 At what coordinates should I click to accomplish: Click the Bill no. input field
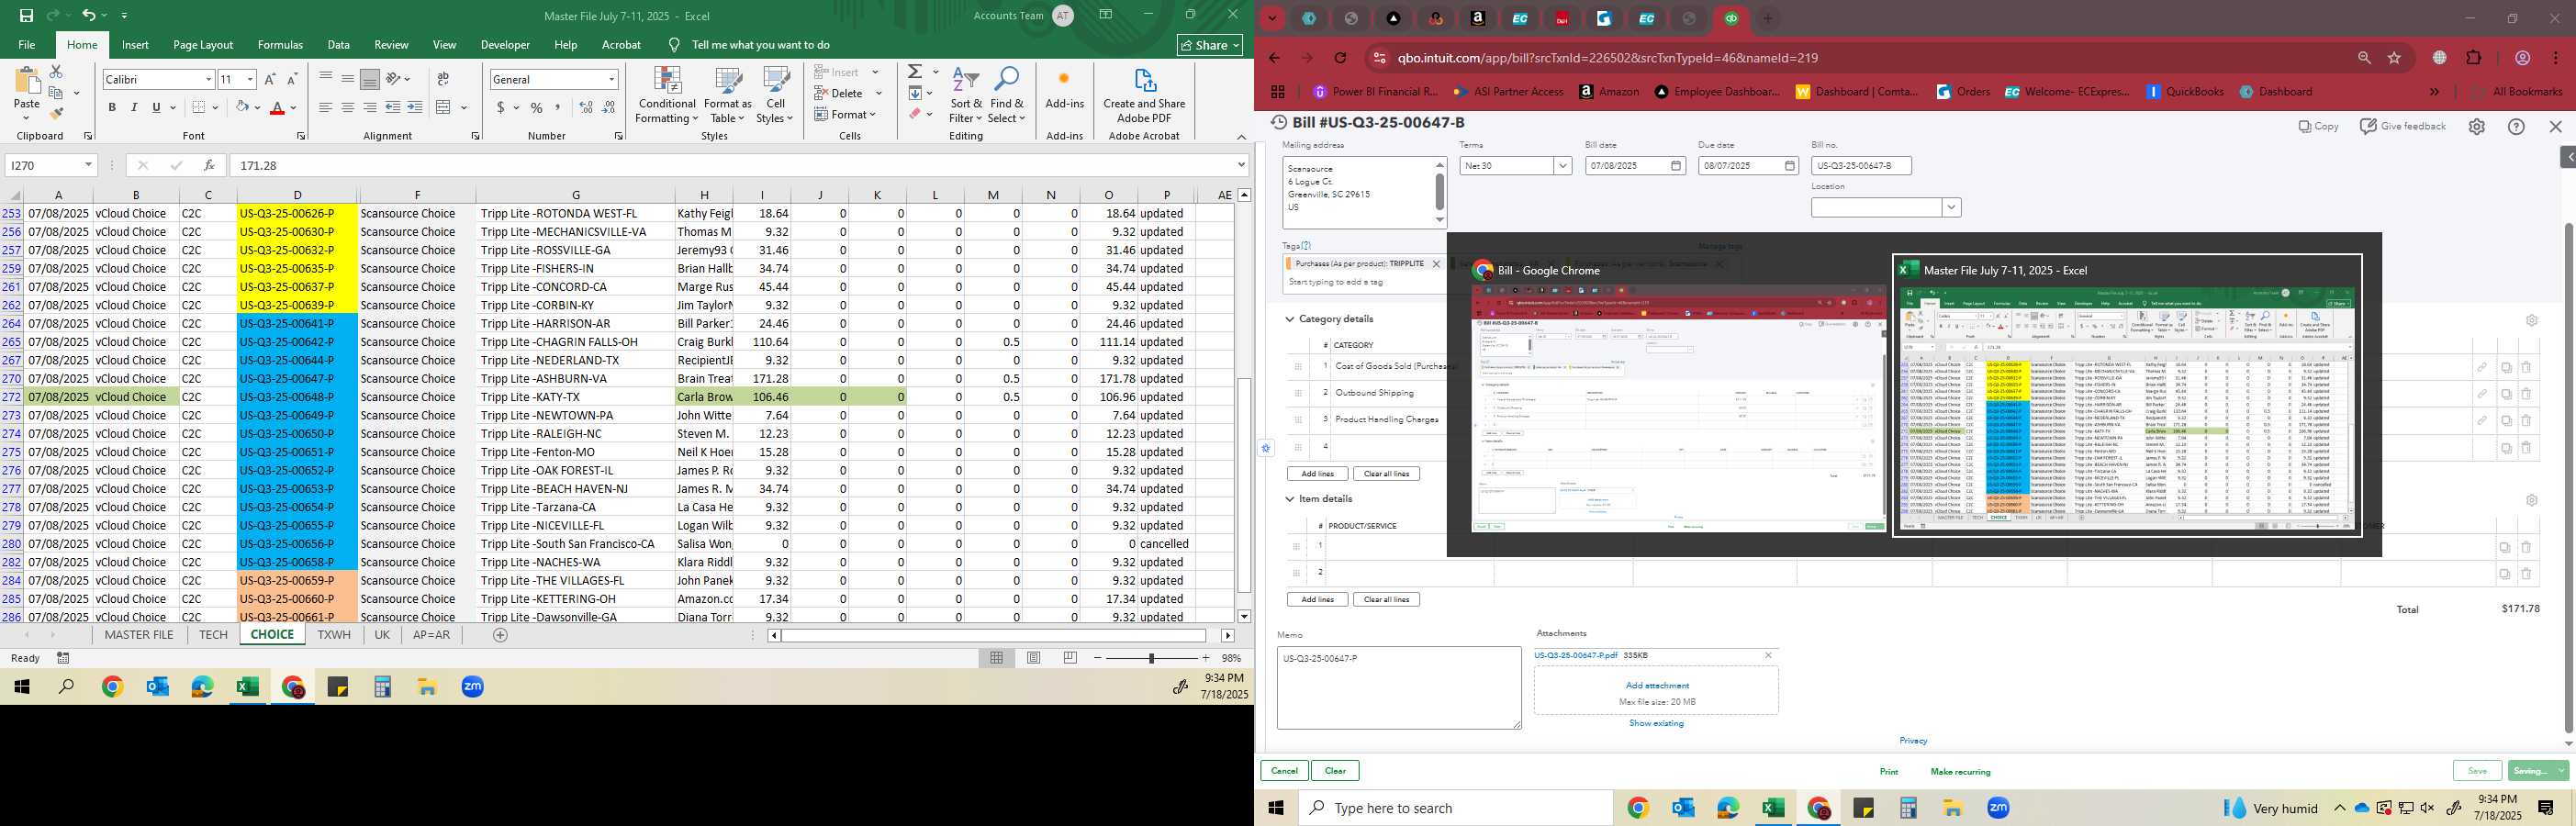pos(1861,166)
